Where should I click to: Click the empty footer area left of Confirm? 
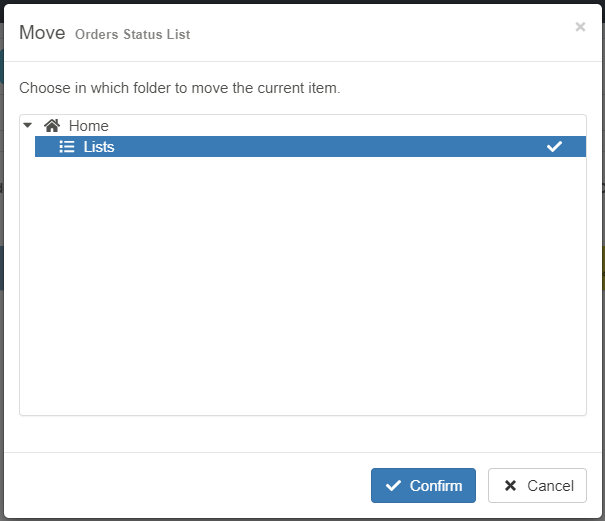tap(190, 486)
